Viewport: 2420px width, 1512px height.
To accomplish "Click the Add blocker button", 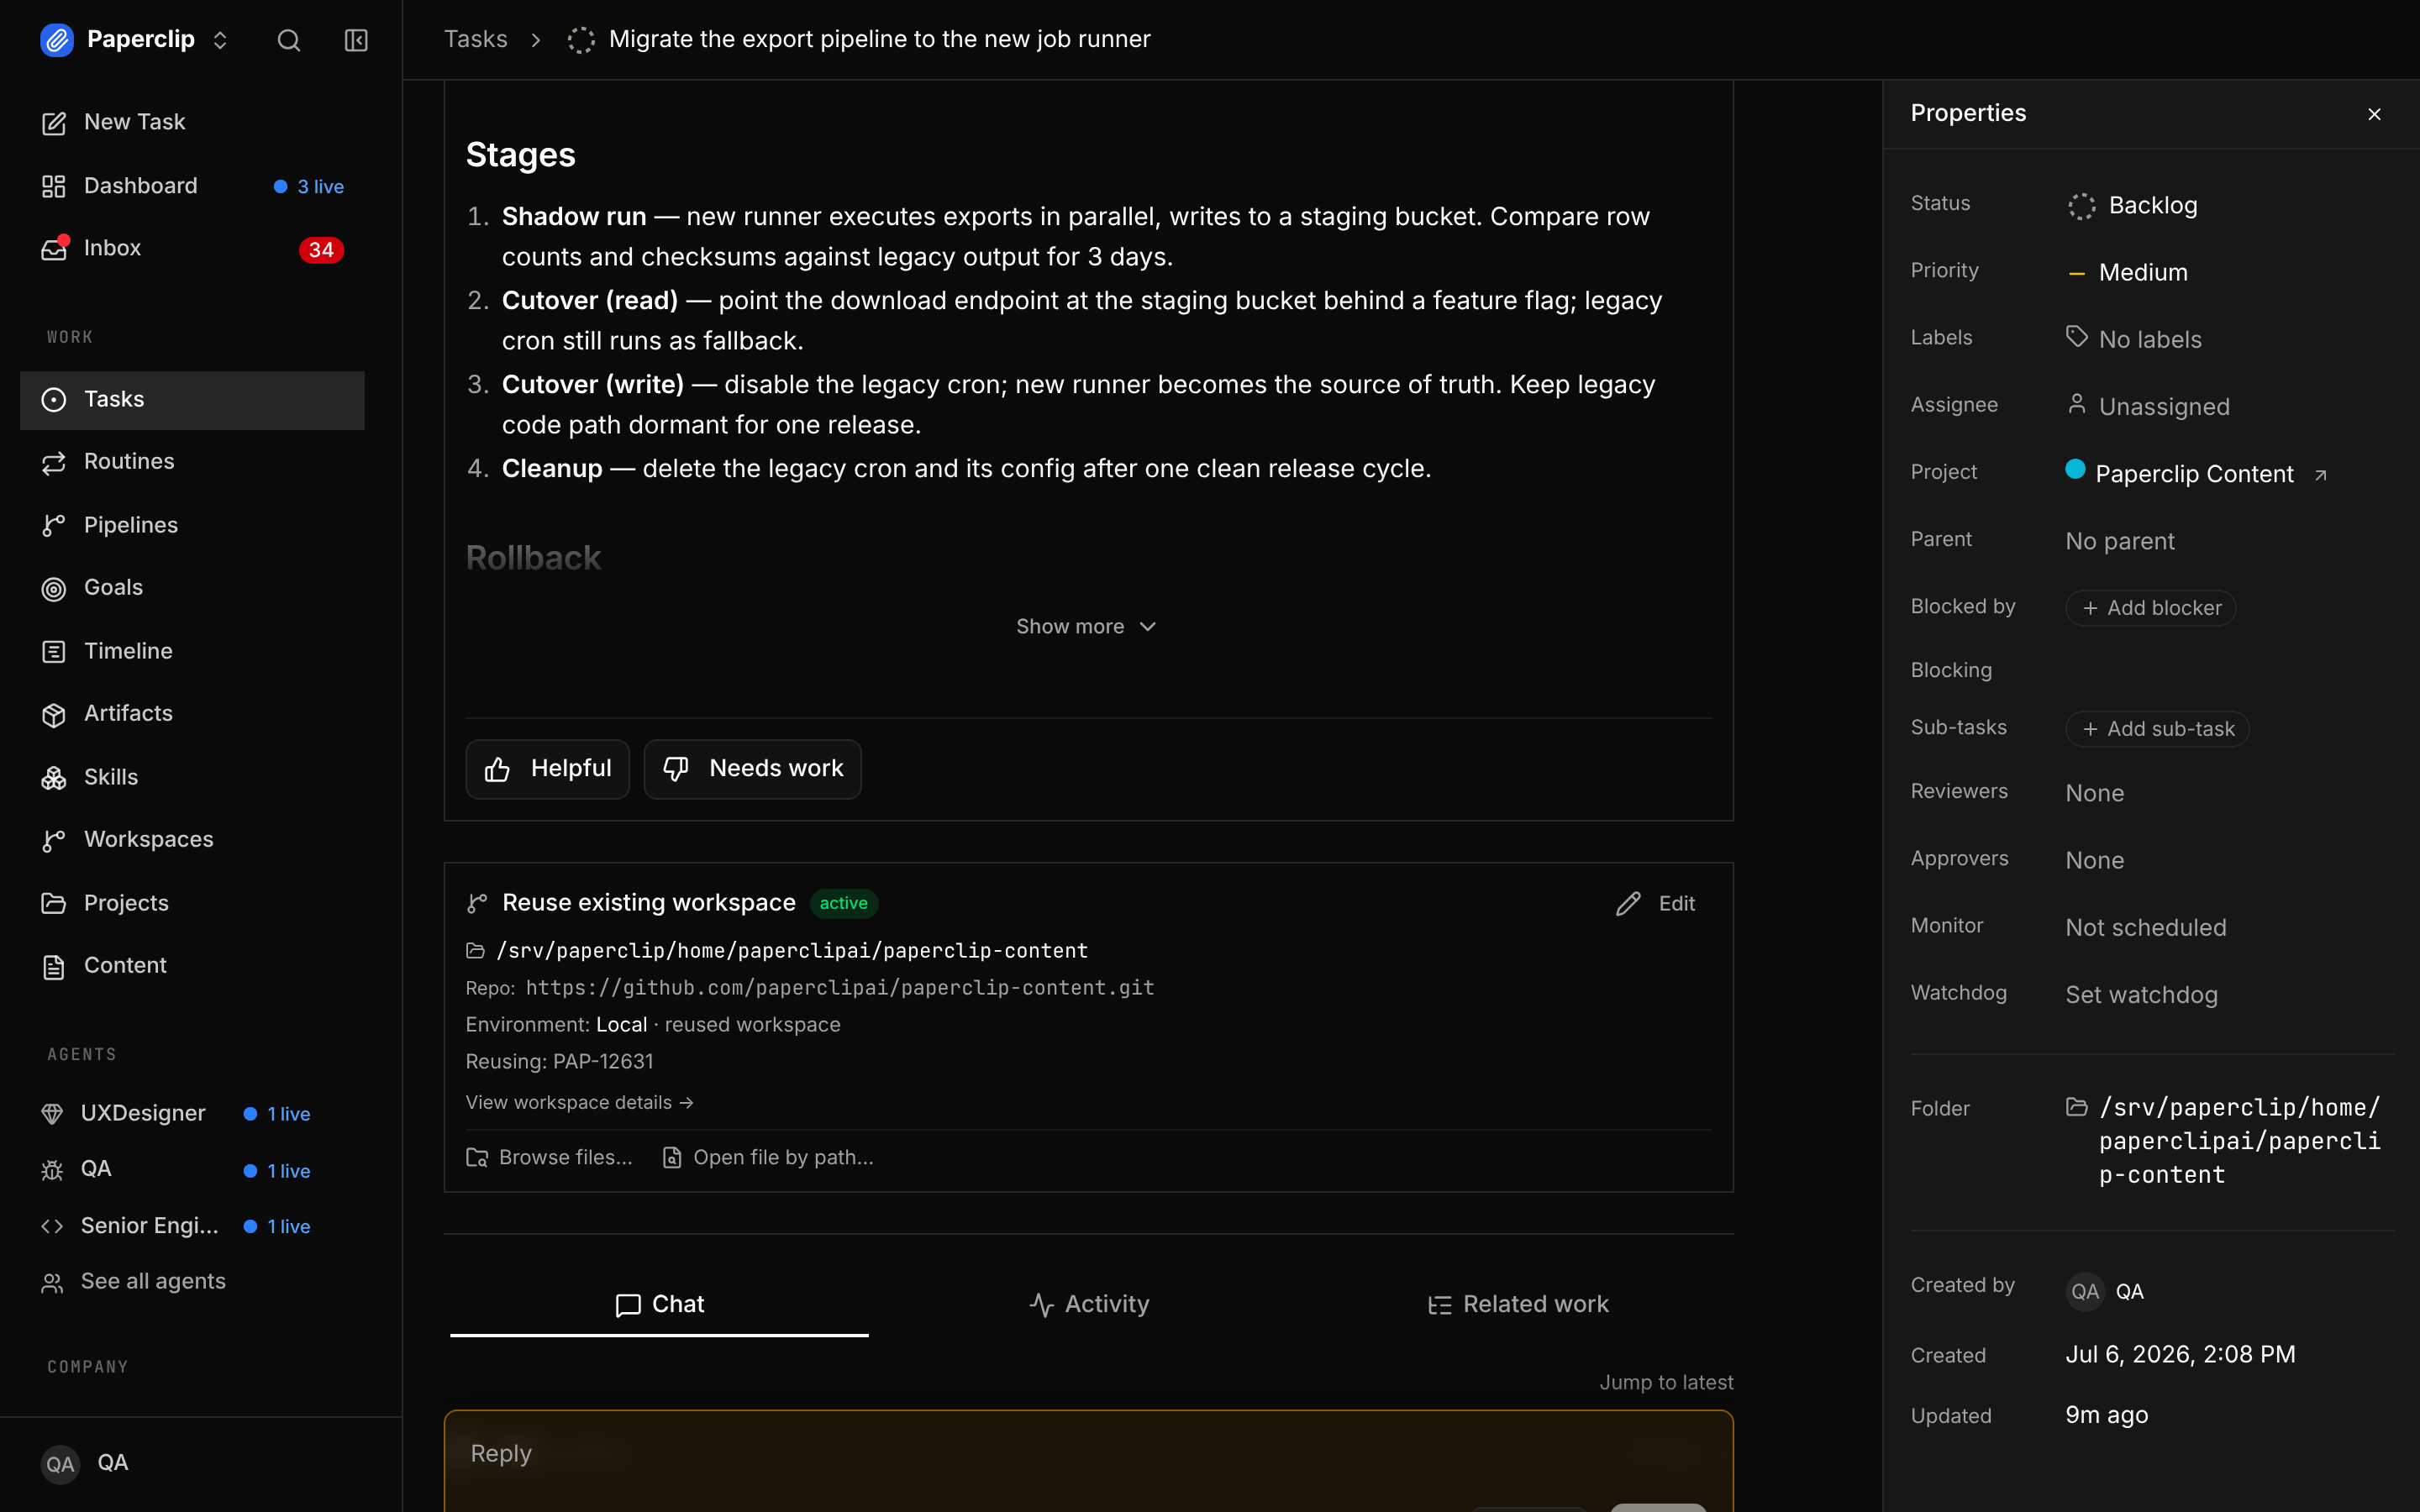I will pos(2150,607).
